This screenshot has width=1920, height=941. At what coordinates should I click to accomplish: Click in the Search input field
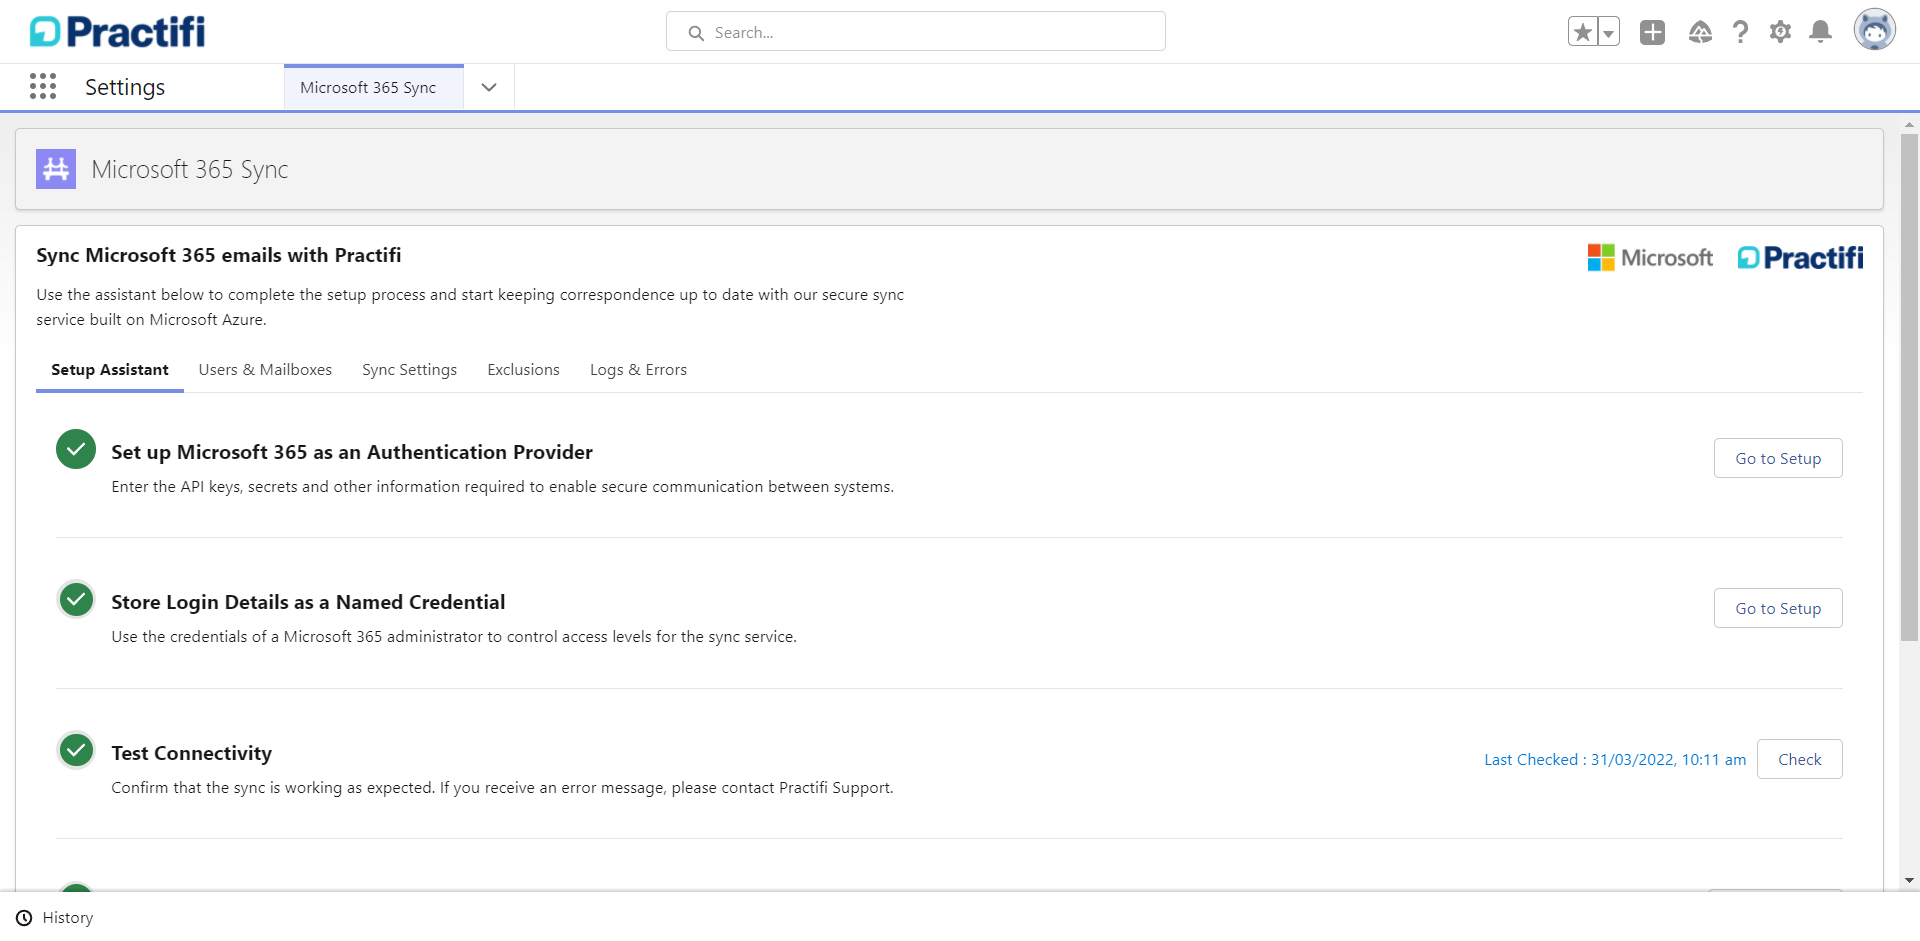930,33
